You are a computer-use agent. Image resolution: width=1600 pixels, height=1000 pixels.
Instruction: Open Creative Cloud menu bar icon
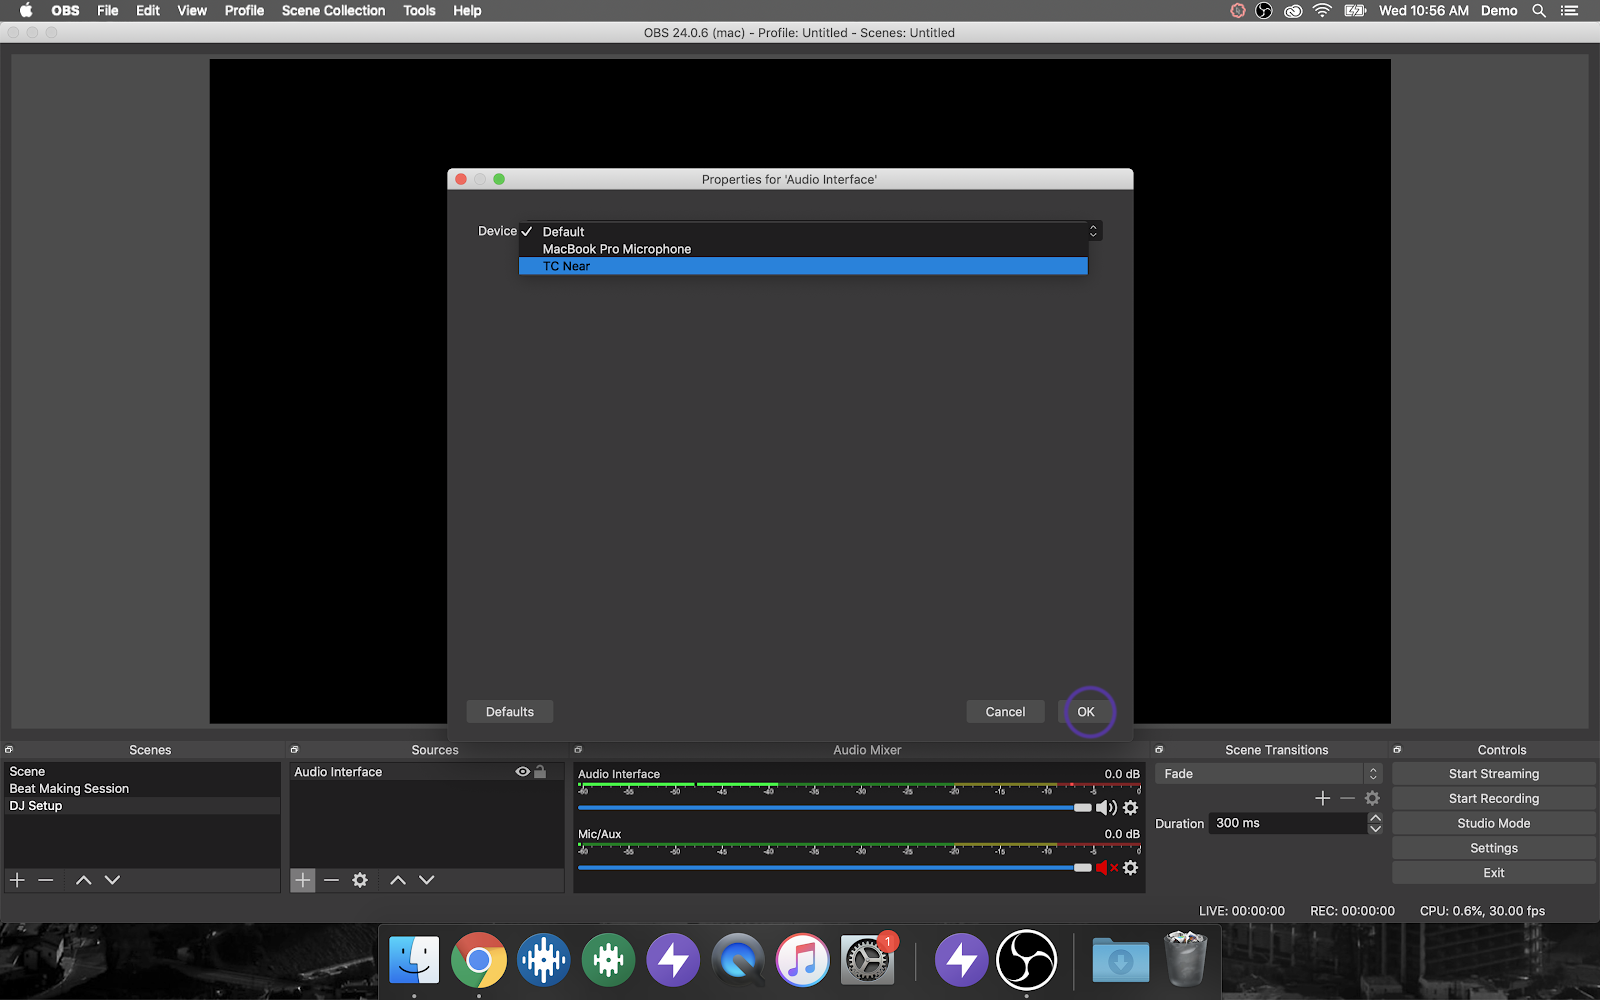click(1293, 11)
